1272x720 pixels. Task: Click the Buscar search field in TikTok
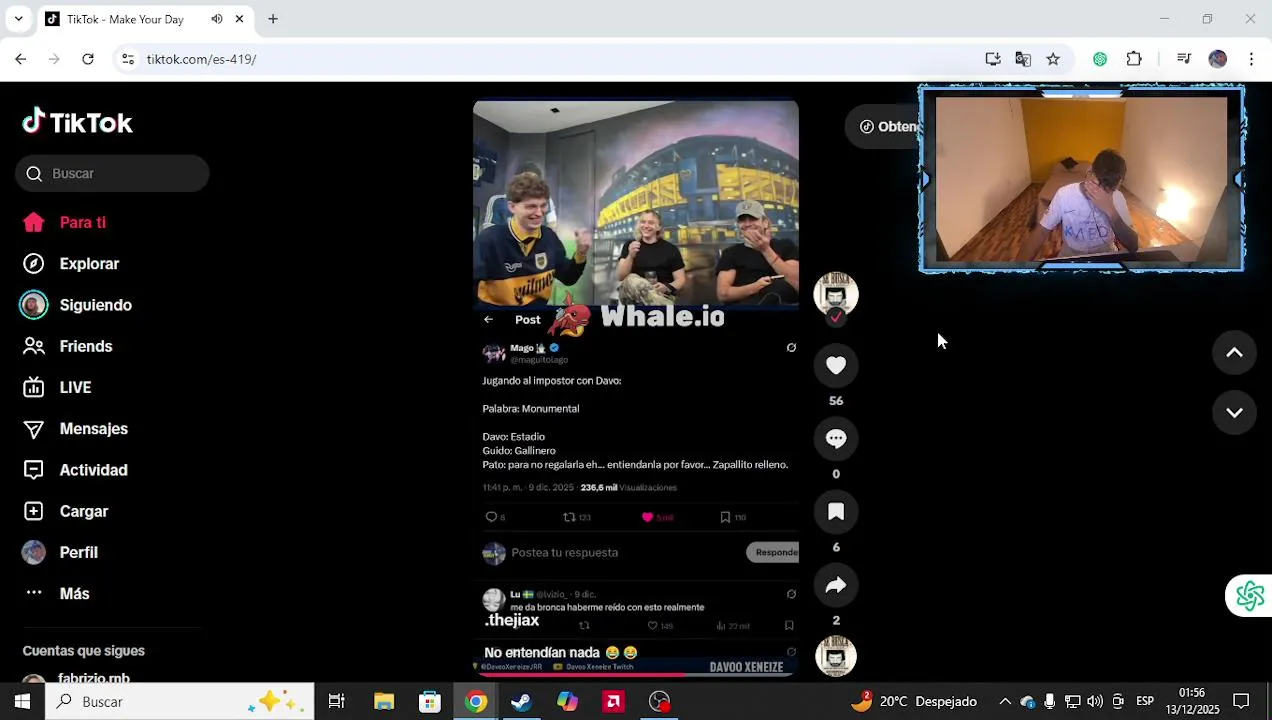coord(112,173)
